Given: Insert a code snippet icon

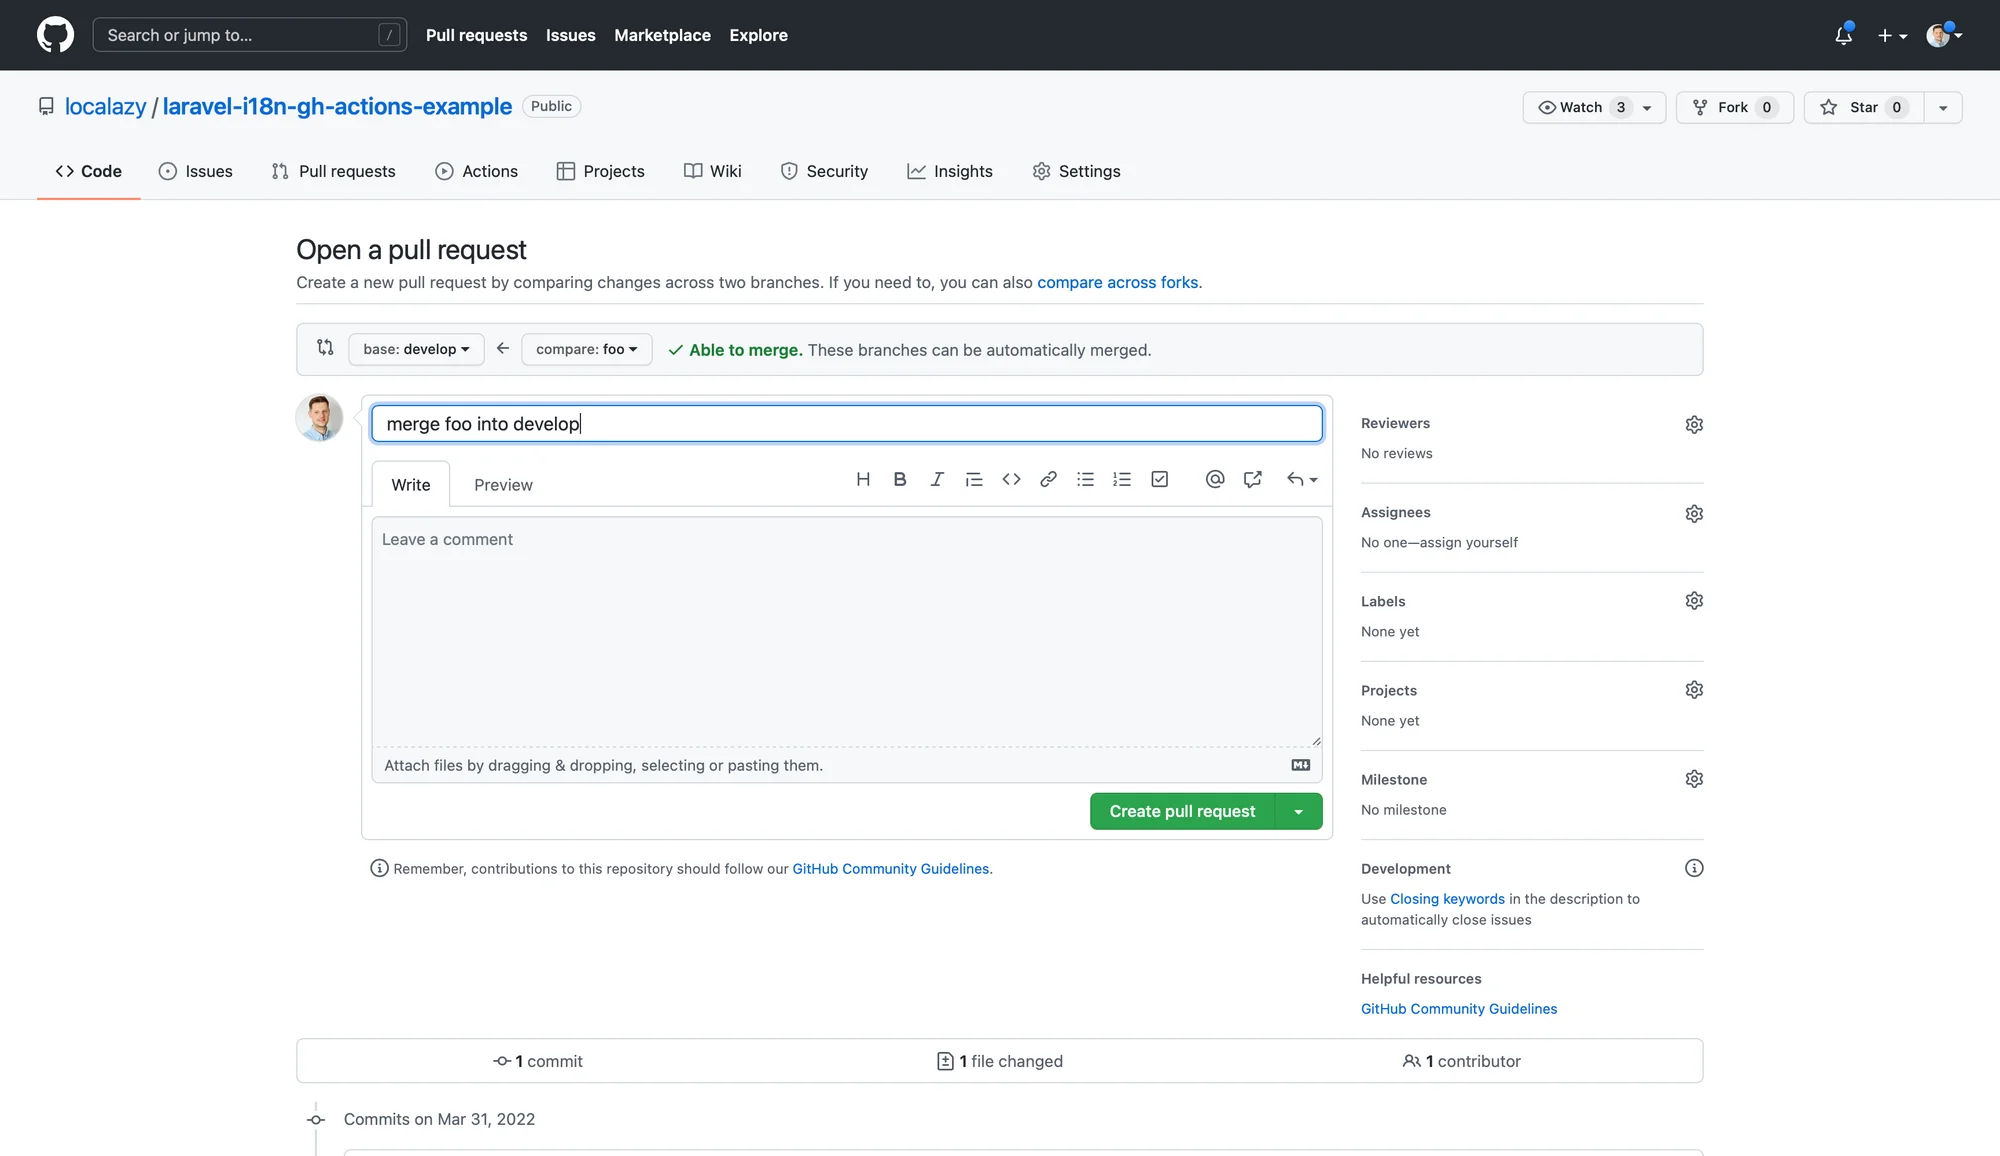Looking at the screenshot, I should click(x=1011, y=479).
